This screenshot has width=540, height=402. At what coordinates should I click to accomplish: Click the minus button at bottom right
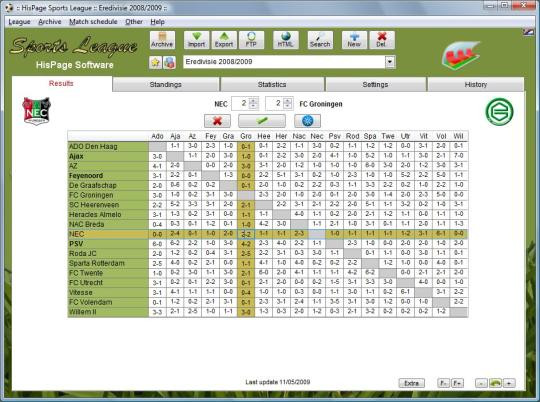pos(481,383)
